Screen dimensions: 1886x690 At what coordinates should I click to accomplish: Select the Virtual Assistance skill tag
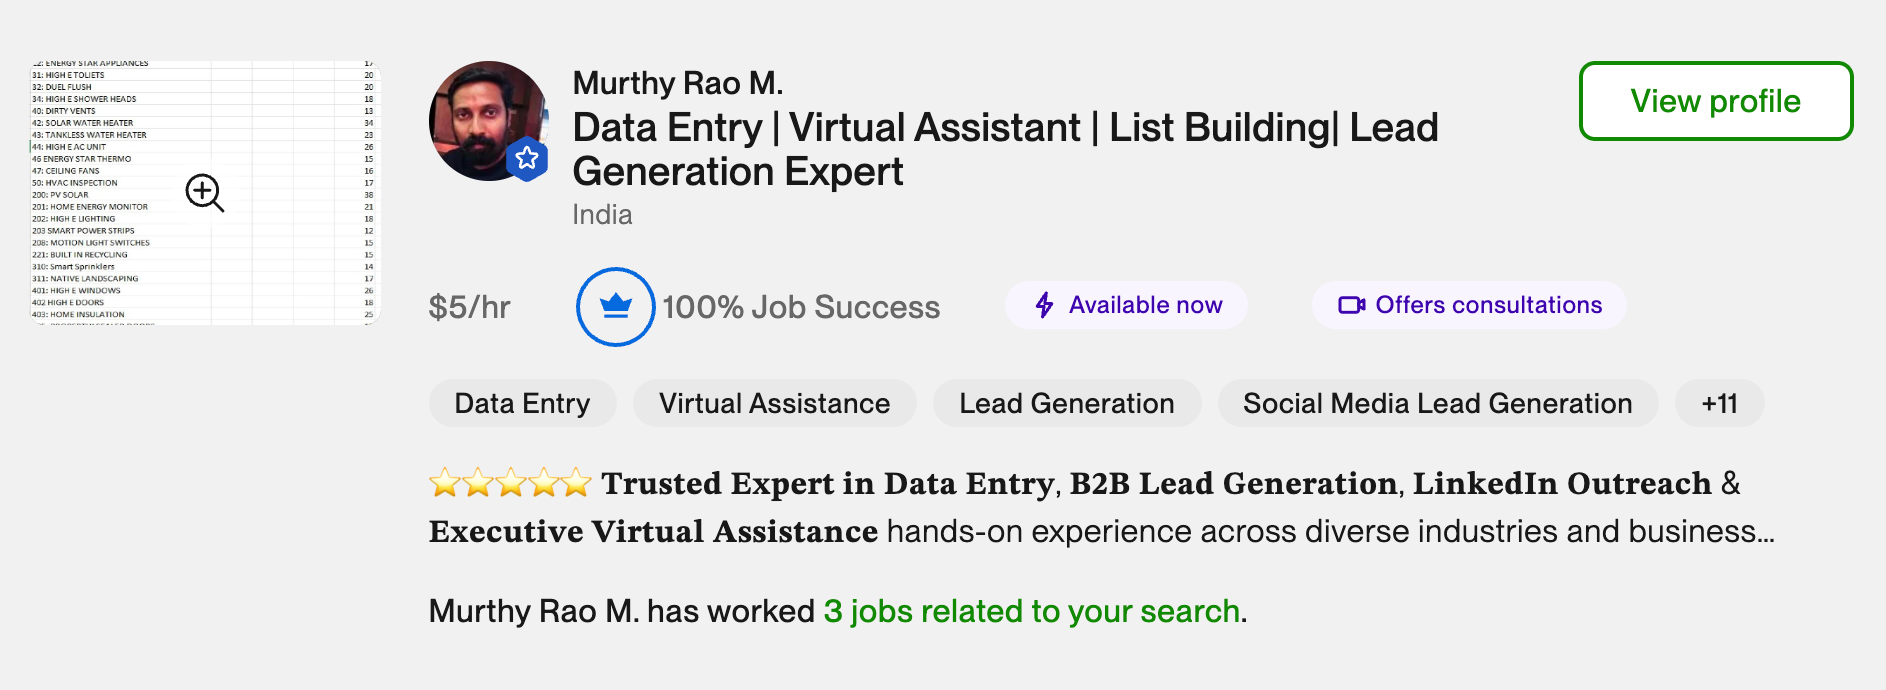pyautogui.click(x=773, y=403)
